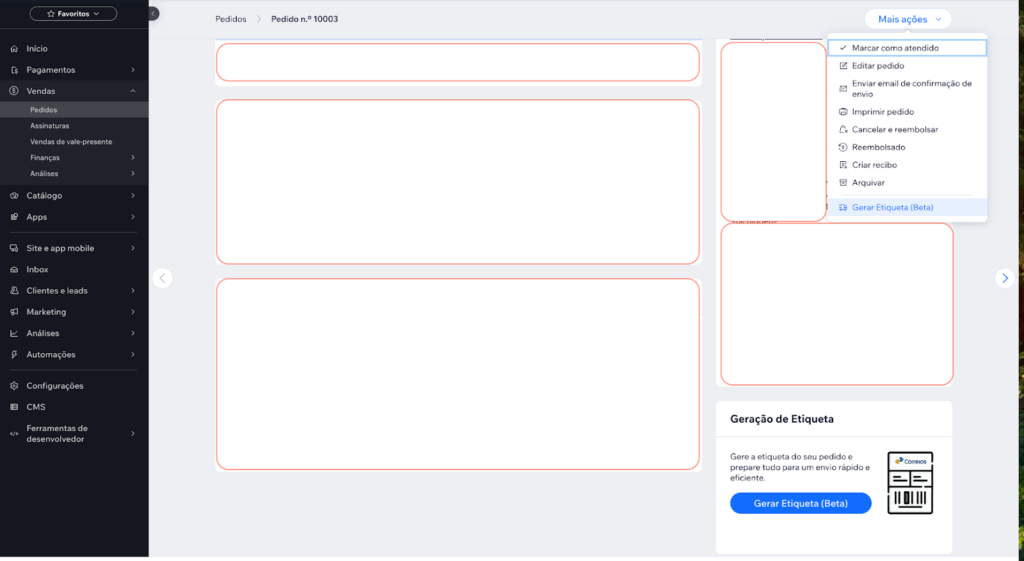Click the CMS label in sidebar
This screenshot has height=561, width=1024.
[36, 407]
